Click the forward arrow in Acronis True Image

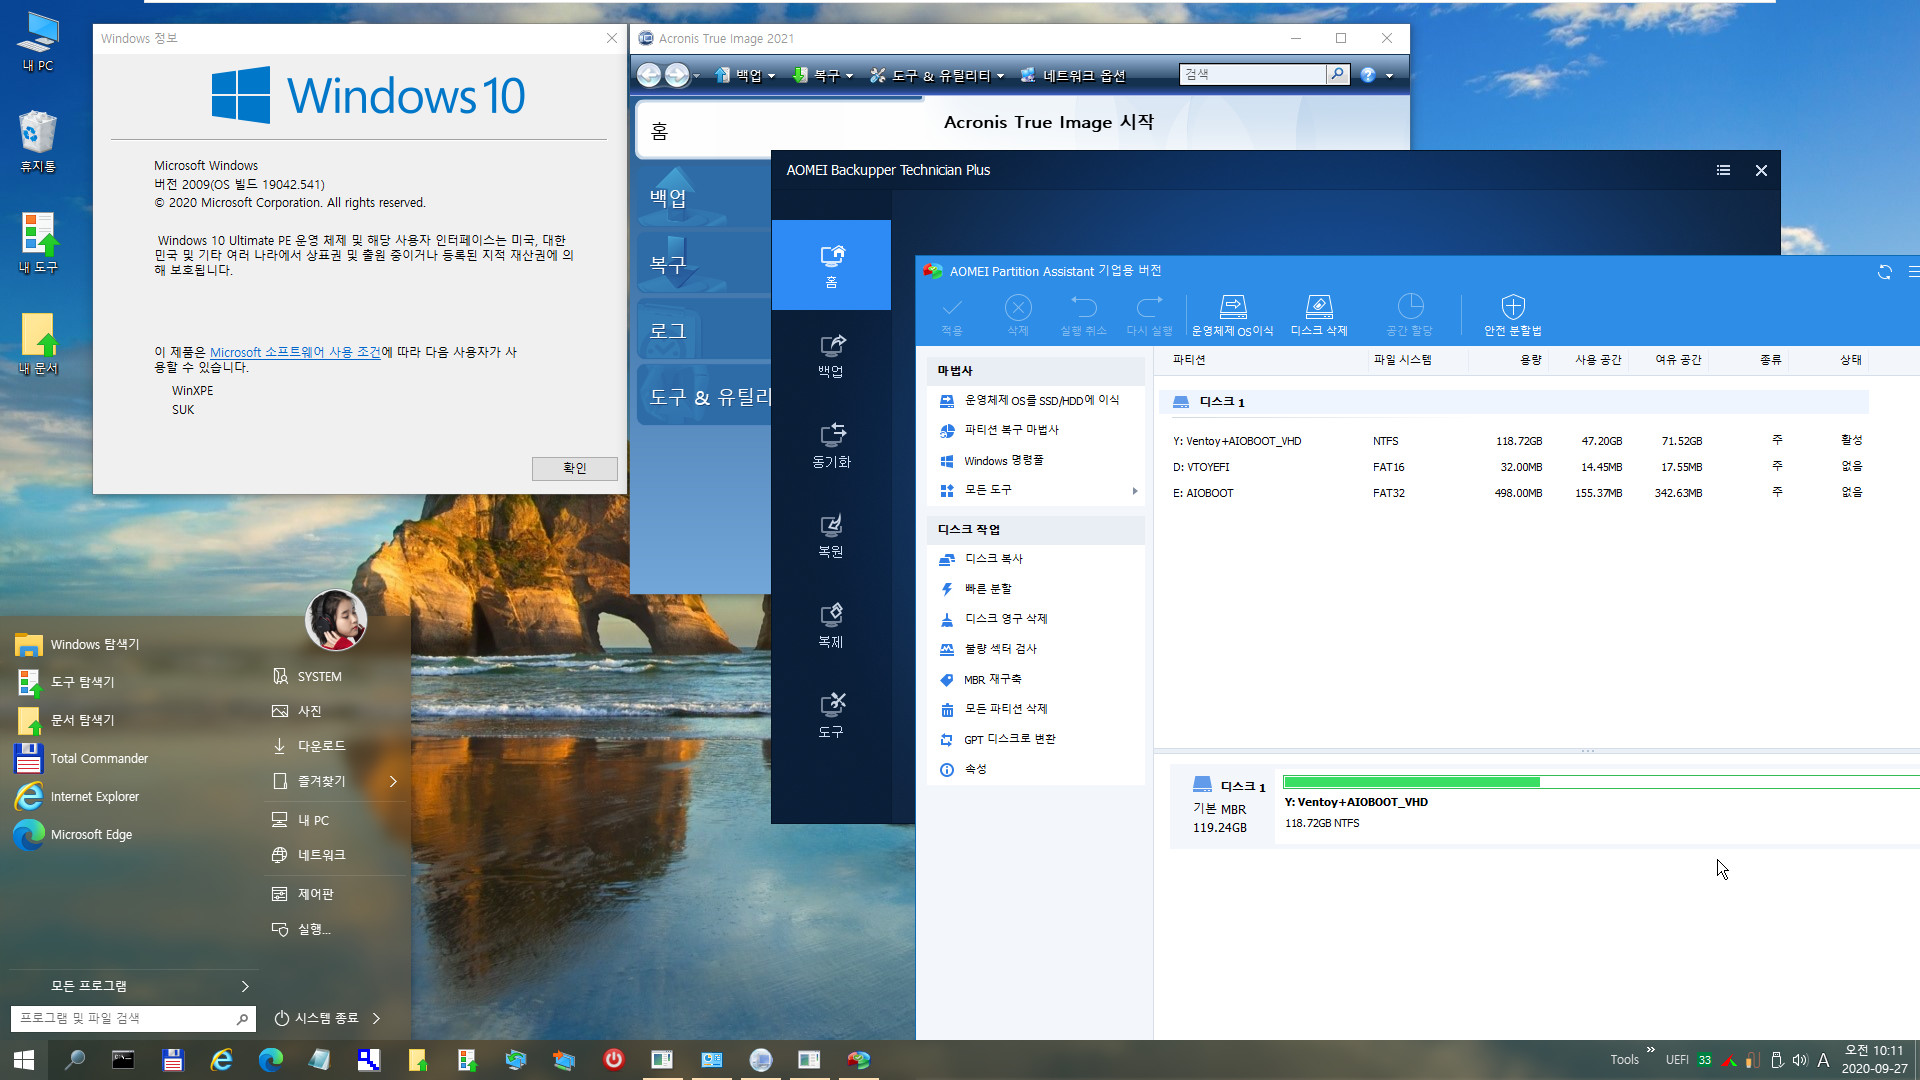pos(677,75)
